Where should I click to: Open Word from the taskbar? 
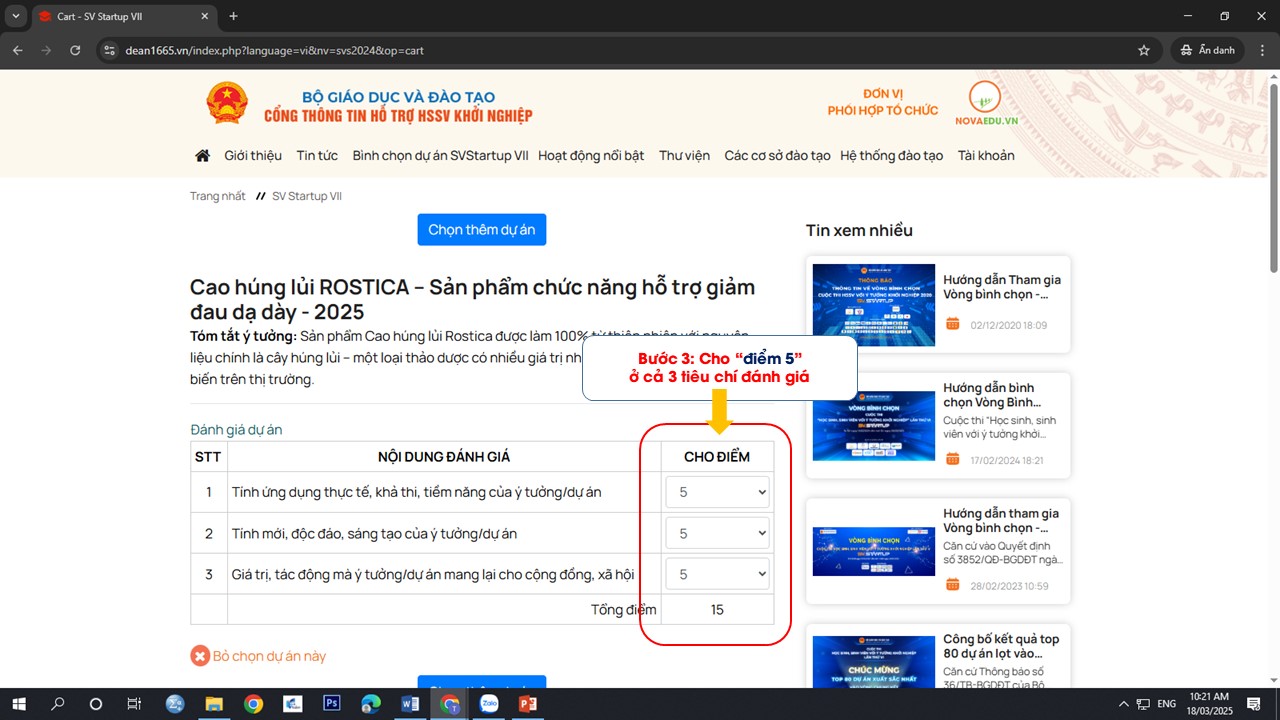point(410,704)
